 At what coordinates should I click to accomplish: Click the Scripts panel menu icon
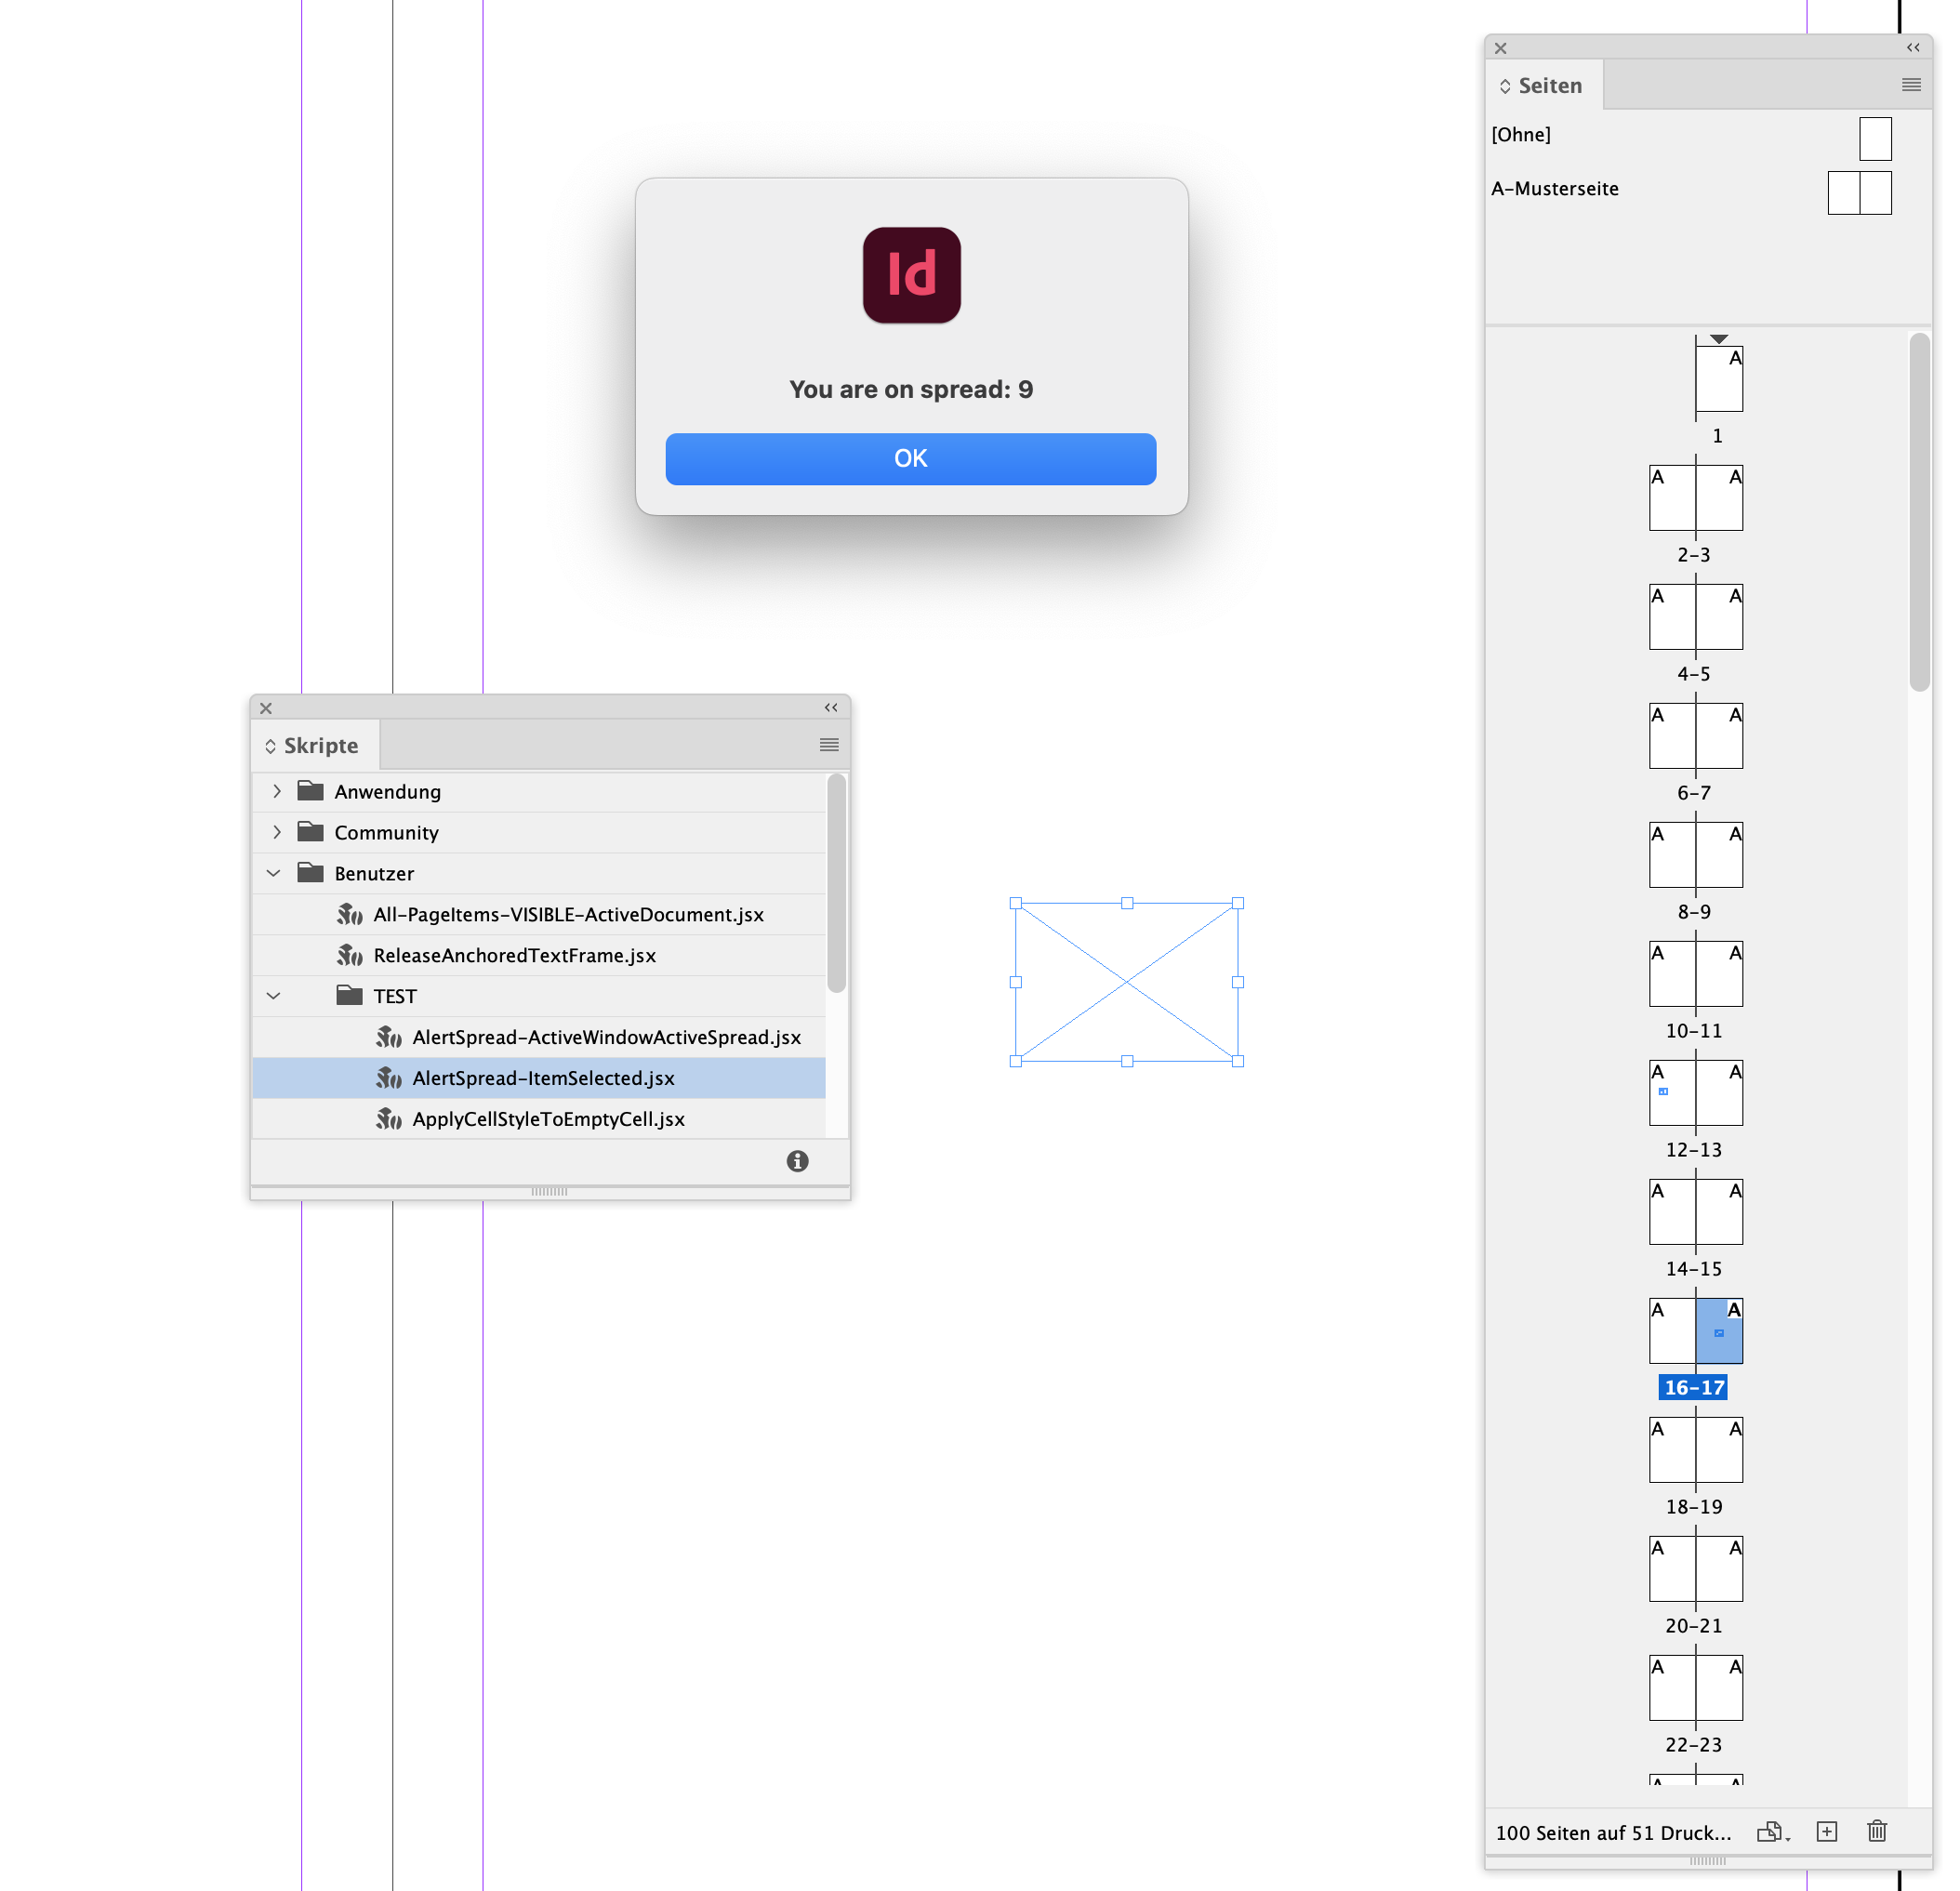828,746
